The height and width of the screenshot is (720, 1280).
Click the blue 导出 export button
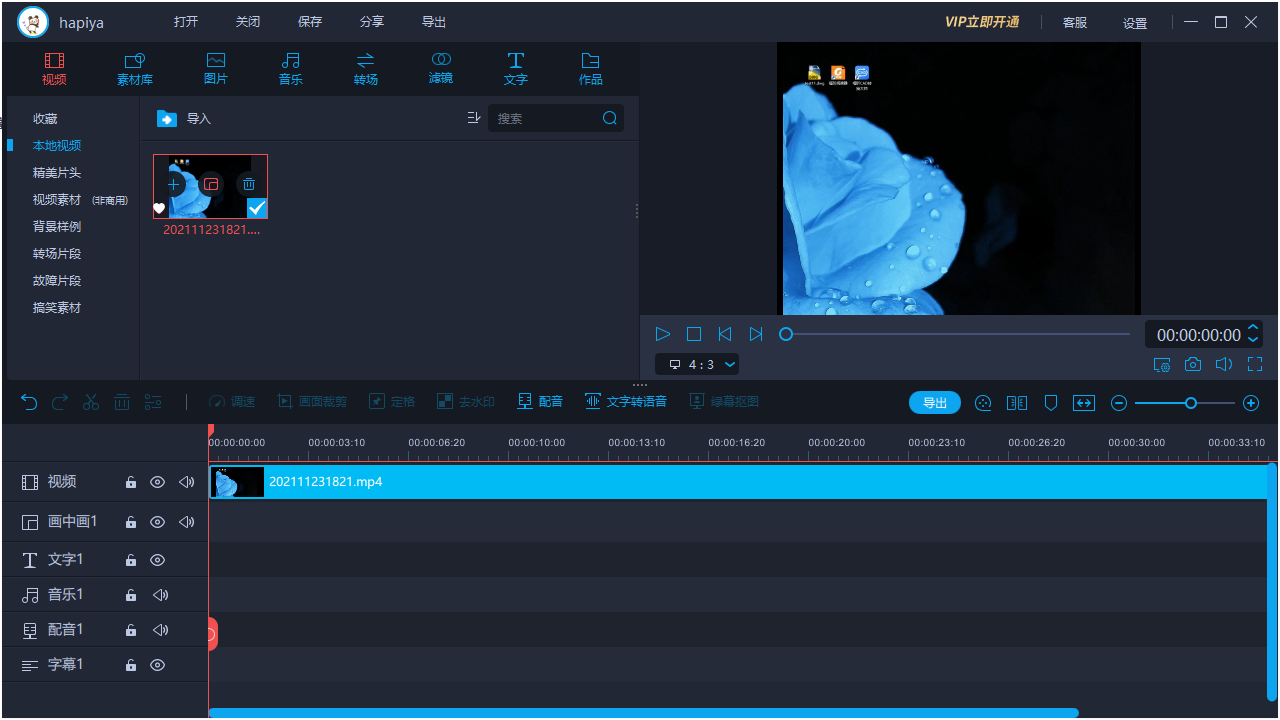pyautogui.click(x=934, y=403)
